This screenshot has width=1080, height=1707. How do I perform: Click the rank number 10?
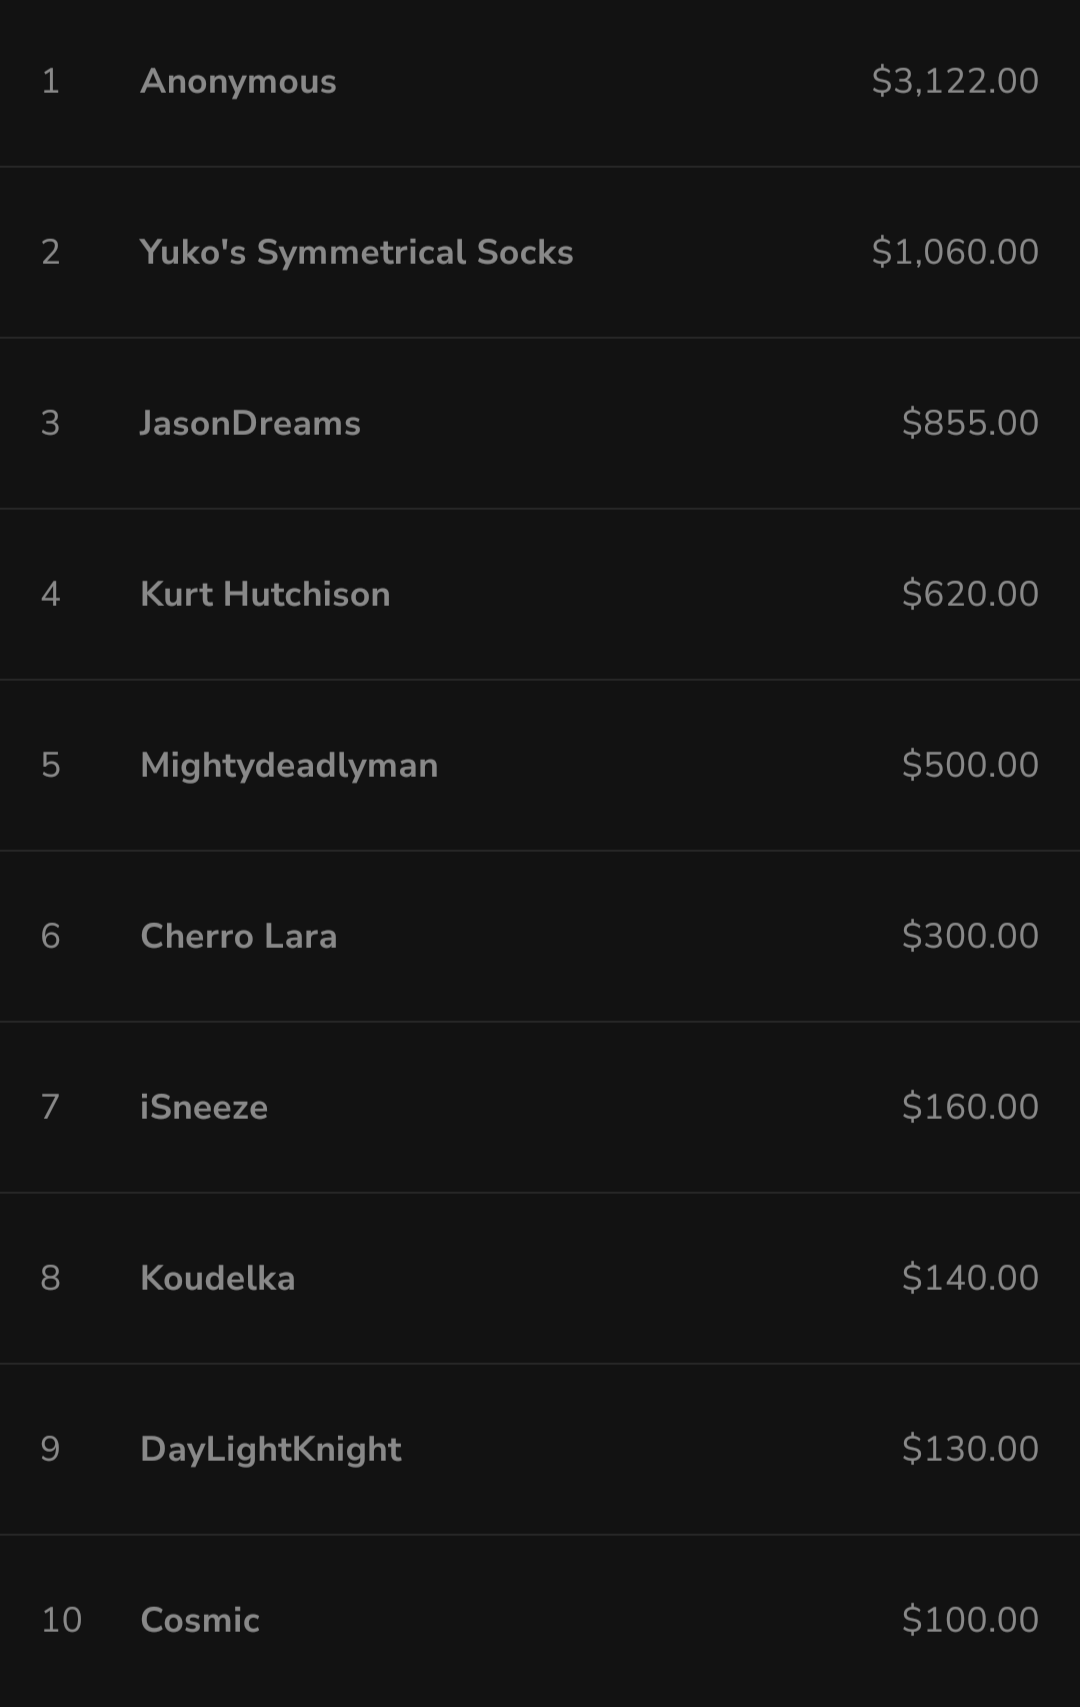click(61, 1620)
